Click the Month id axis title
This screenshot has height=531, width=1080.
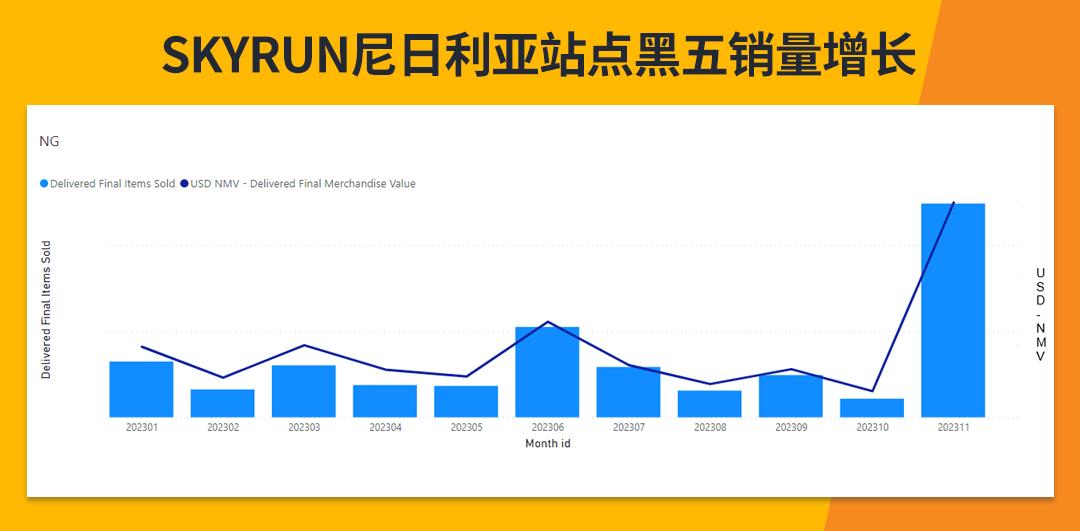[x=548, y=444]
